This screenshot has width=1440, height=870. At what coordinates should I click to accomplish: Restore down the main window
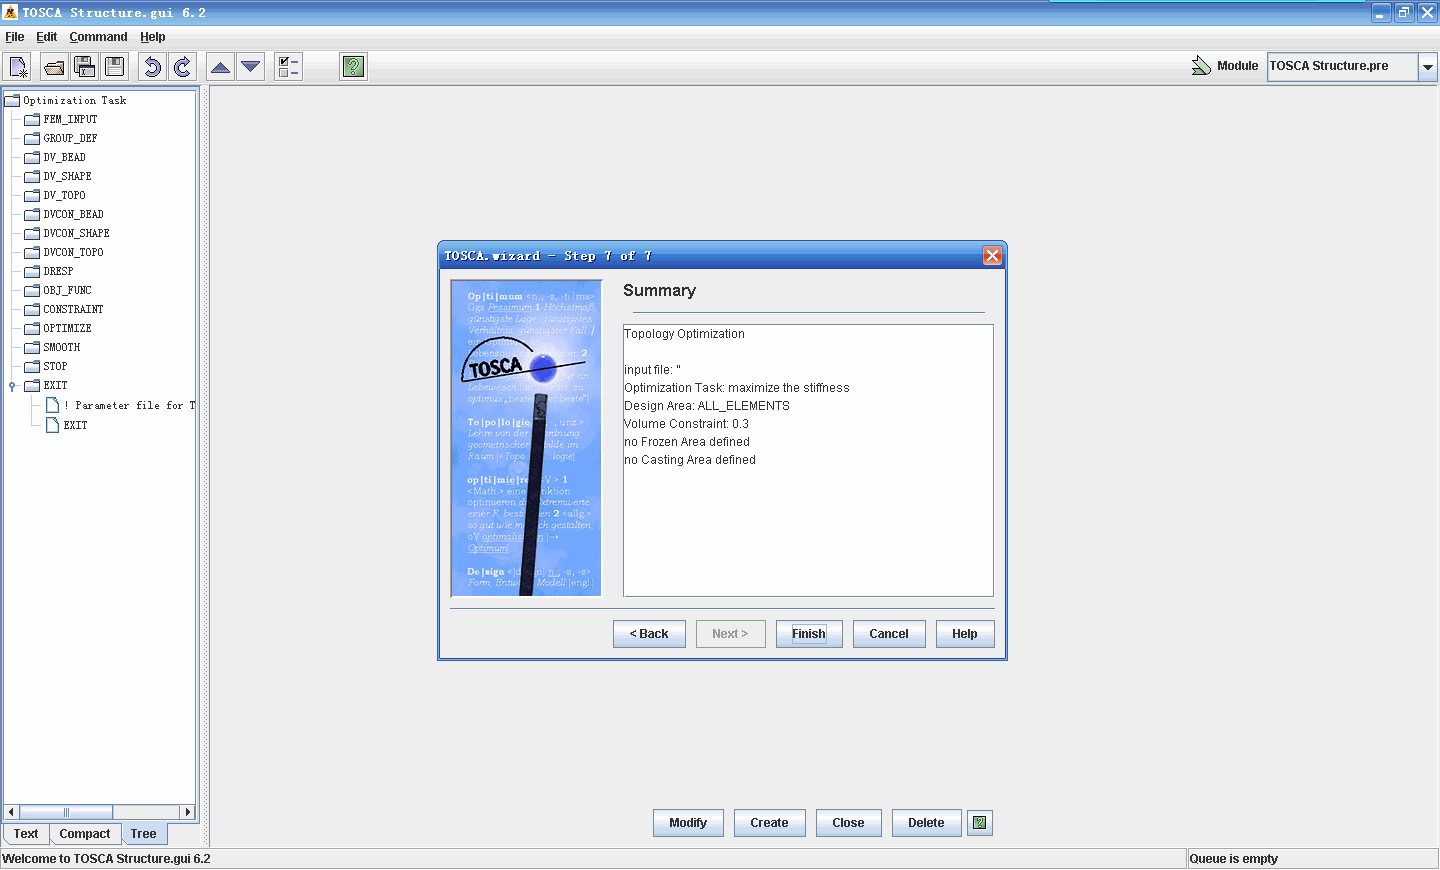pos(1404,13)
